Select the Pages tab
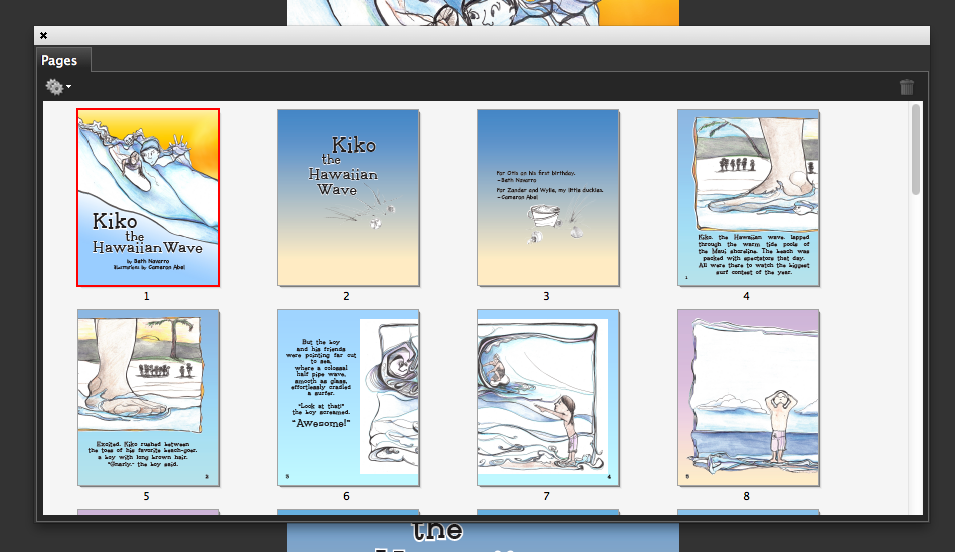The image size is (955, 552). click(x=60, y=61)
